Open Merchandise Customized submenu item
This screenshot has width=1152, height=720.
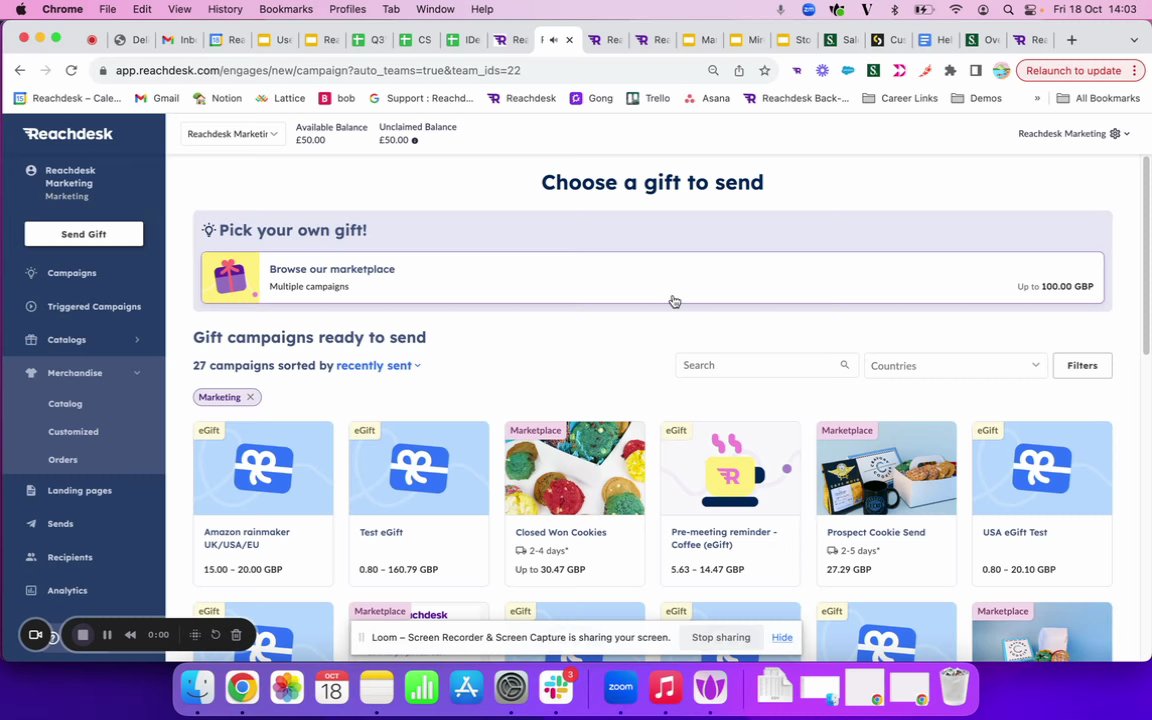(x=73, y=431)
